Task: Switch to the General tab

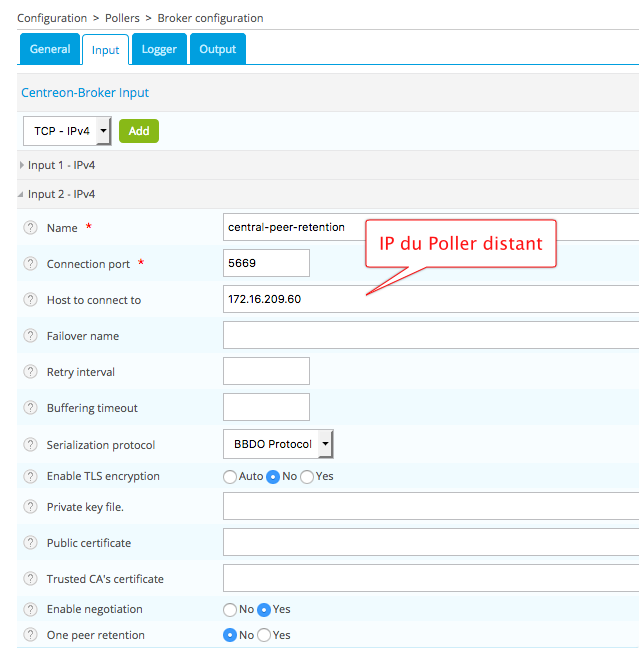Action: (49, 49)
